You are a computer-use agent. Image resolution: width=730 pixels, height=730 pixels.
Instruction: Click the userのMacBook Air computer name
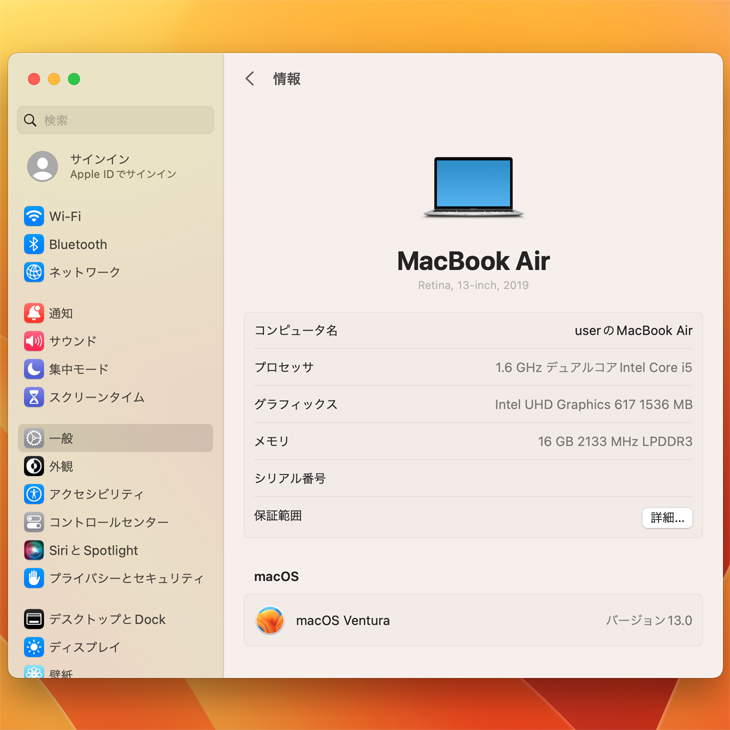click(633, 331)
